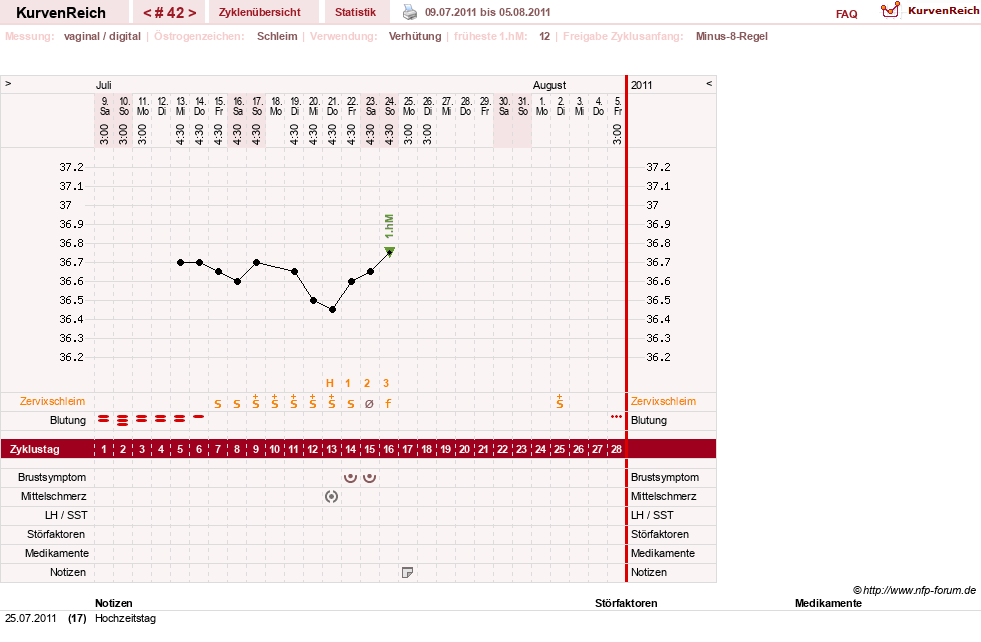Click the lowest temperature point at 36.45
981x642 pixels.
332,310
